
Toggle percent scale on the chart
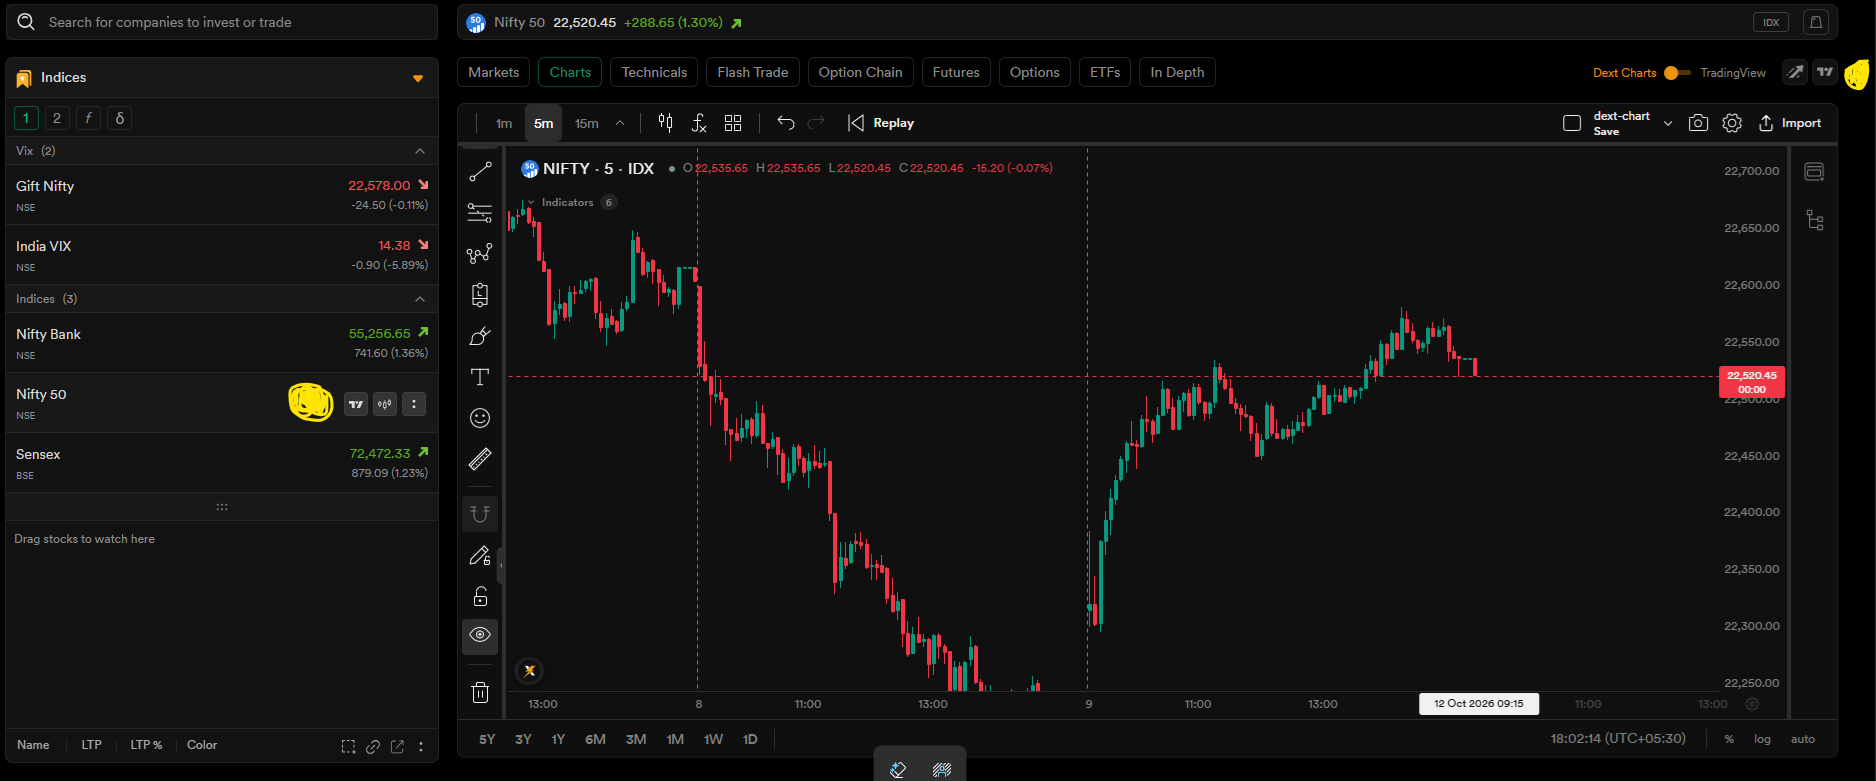(1729, 739)
